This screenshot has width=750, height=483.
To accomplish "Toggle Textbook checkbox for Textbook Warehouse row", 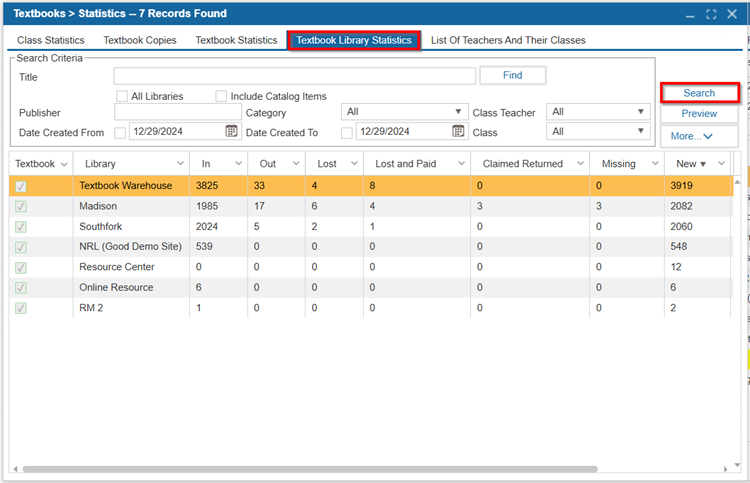I will (21, 186).
